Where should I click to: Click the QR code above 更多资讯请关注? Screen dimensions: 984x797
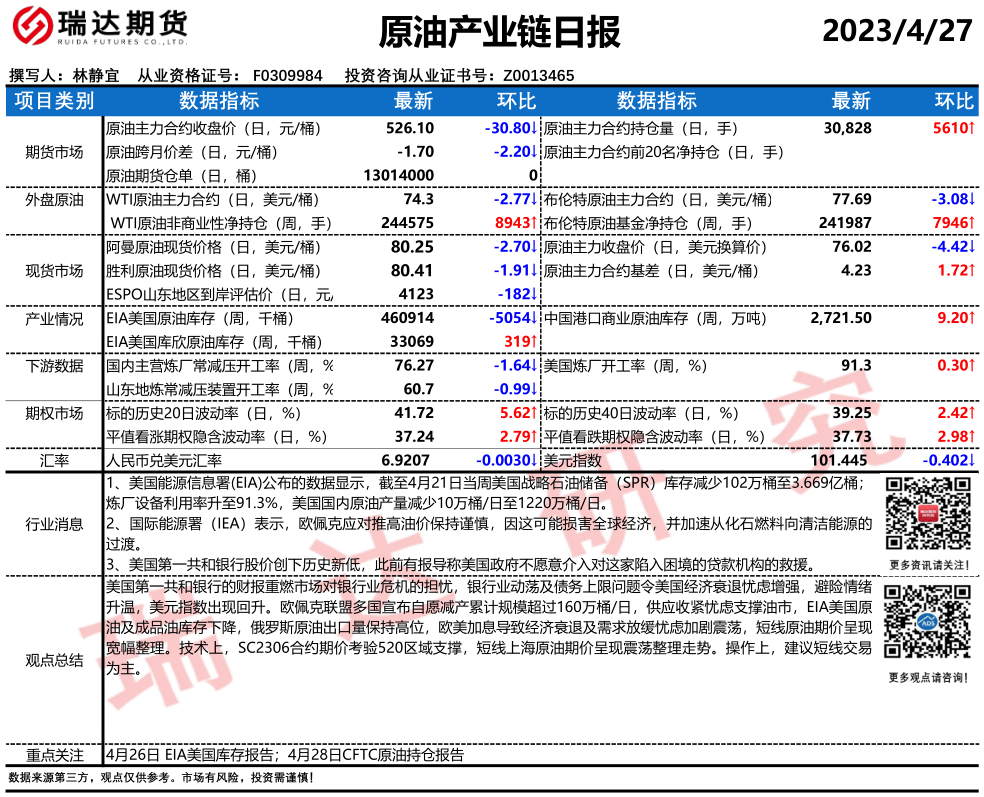[927, 512]
